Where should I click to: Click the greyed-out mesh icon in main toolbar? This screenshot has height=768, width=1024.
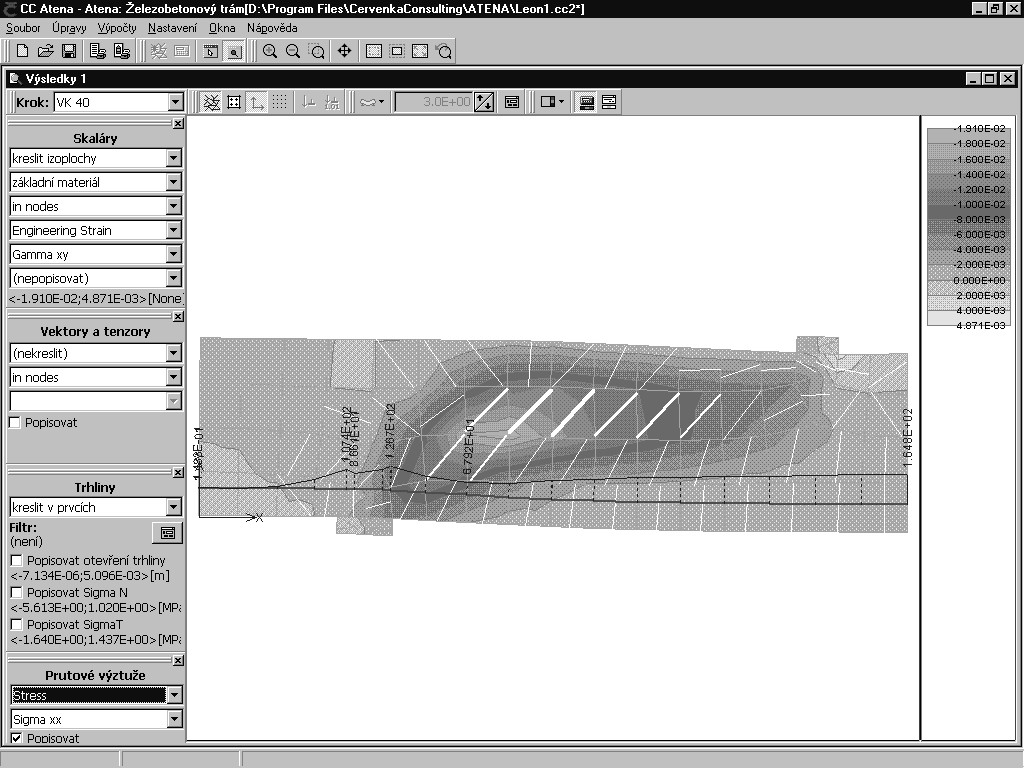pyautogui.click(x=159, y=51)
